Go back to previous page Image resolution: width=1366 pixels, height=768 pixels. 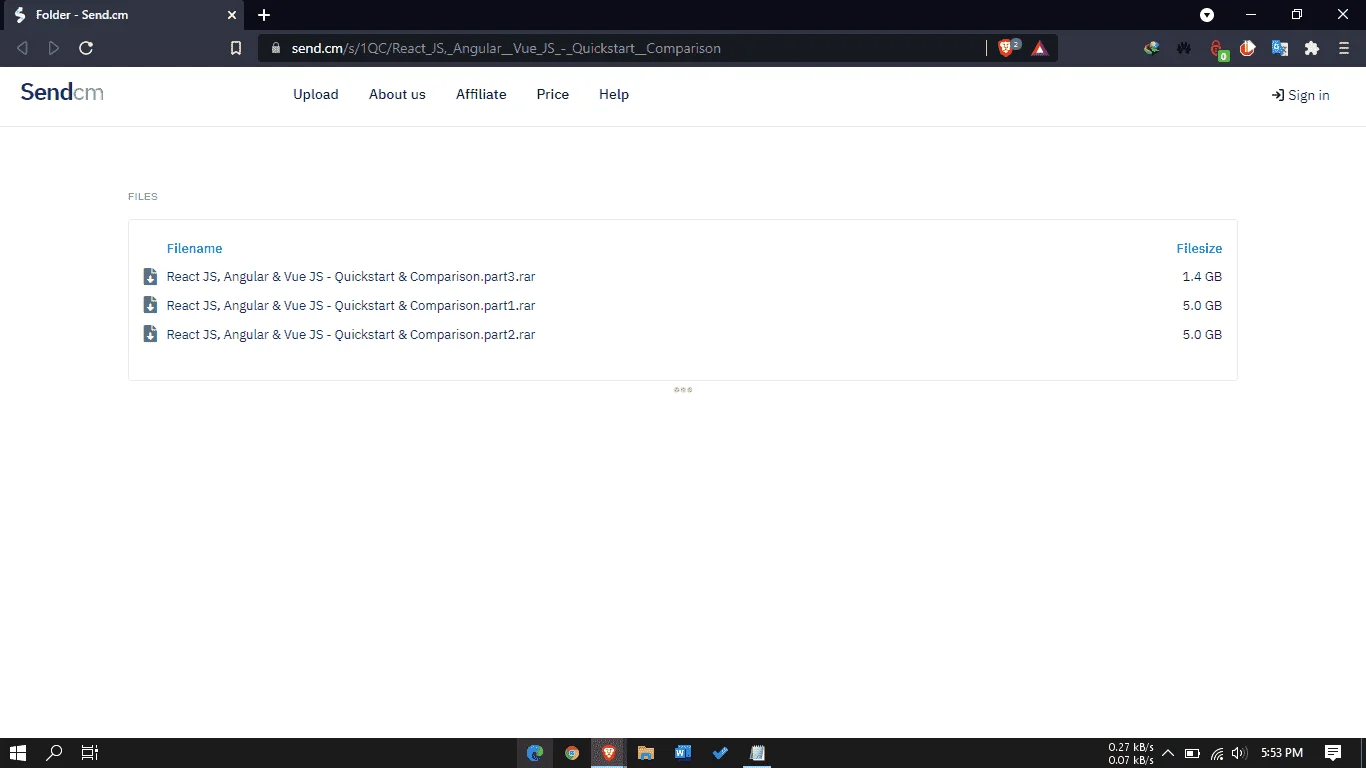pyautogui.click(x=22, y=48)
